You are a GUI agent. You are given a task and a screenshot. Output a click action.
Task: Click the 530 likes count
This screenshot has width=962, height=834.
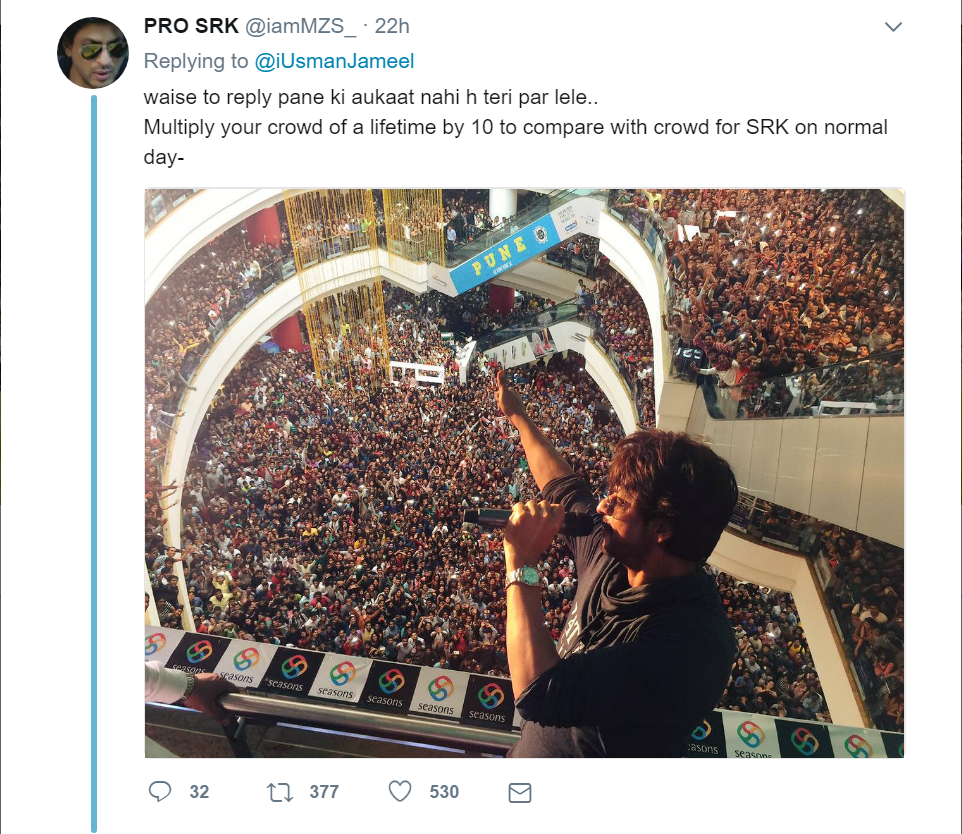tap(444, 792)
